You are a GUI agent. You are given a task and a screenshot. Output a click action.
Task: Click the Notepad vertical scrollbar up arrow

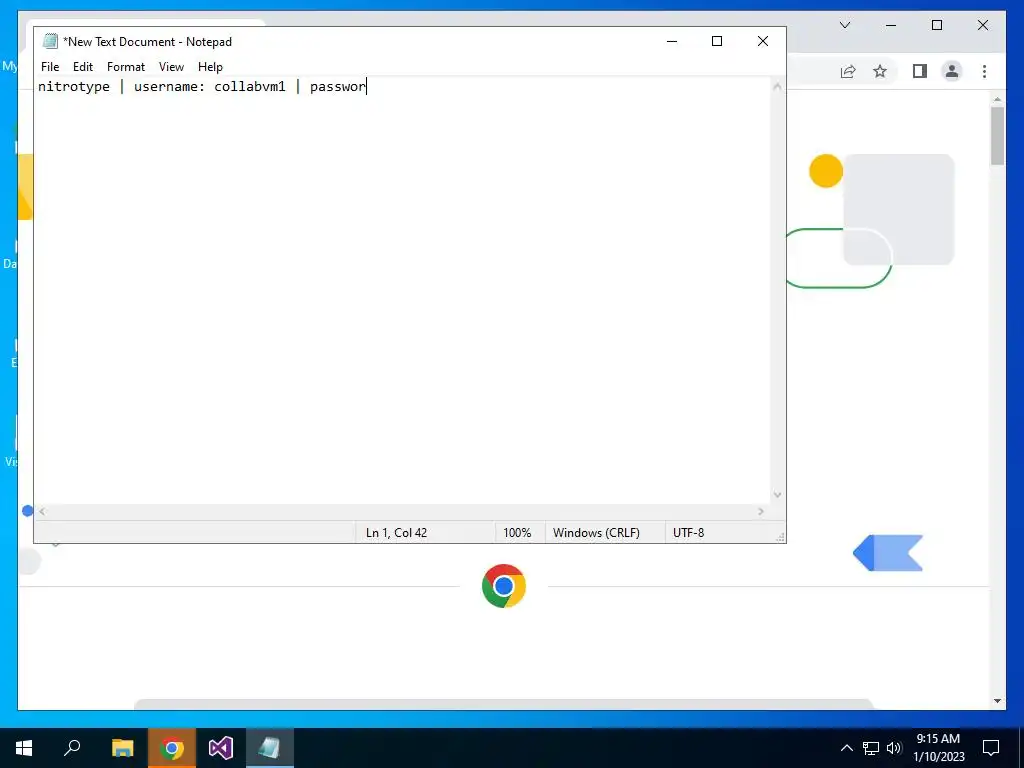pyautogui.click(x=777, y=86)
